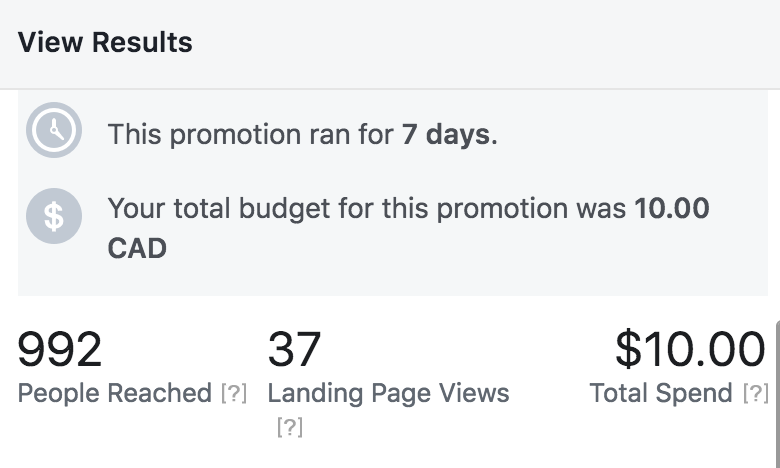This screenshot has height=468, width=780.
Task: Click the bold CAD currency text
Action: pos(137,248)
